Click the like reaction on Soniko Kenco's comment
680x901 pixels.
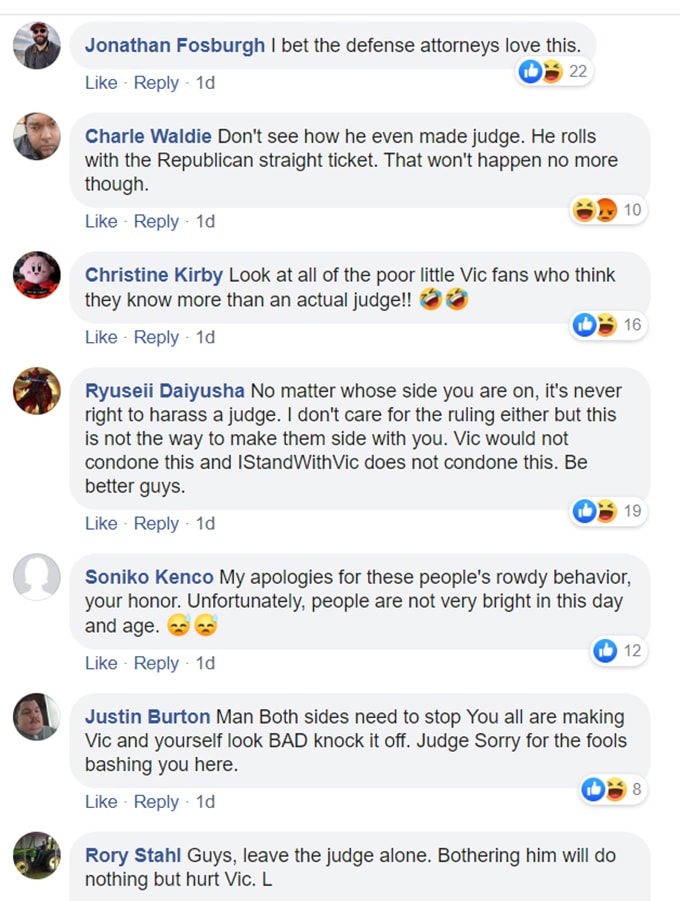(605, 651)
